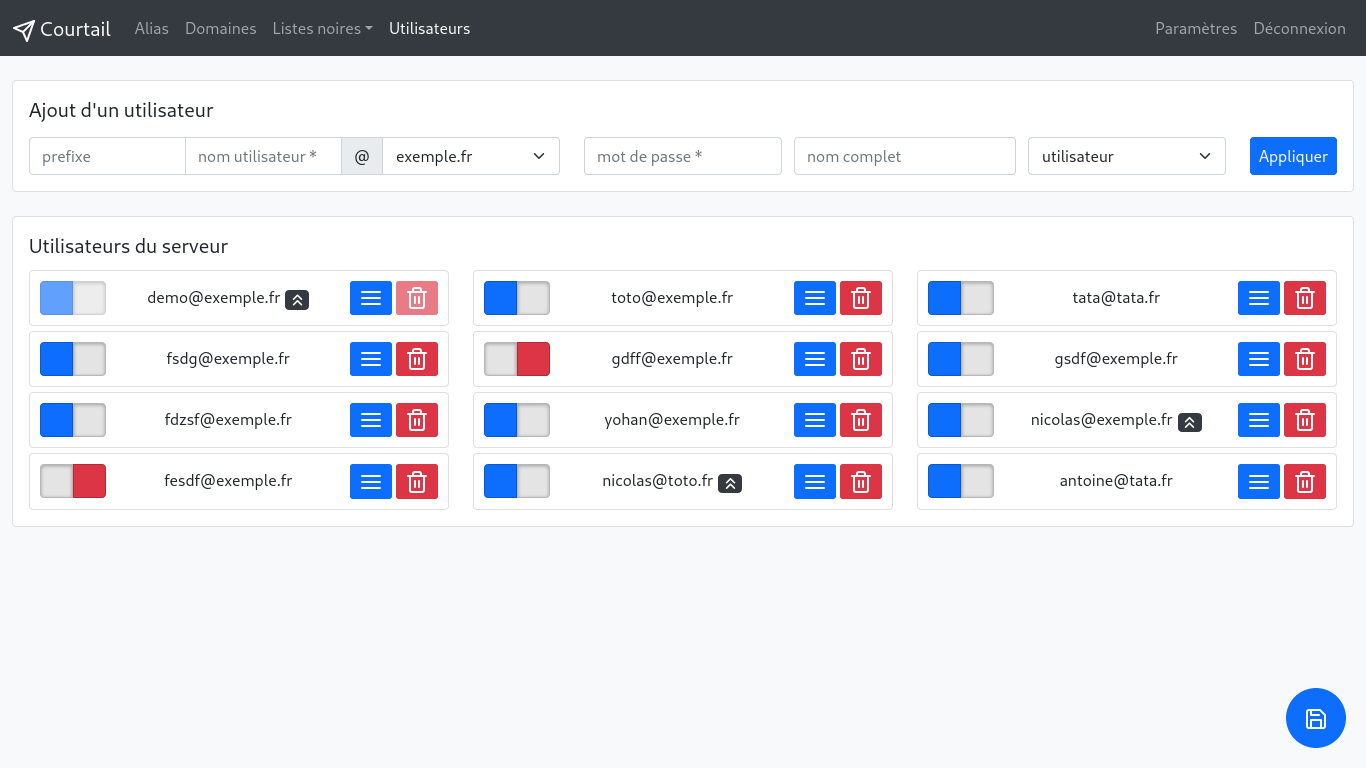Click admin chevron badge next to demo@exemple.fr
The height and width of the screenshot is (768, 1366).
(x=297, y=299)
